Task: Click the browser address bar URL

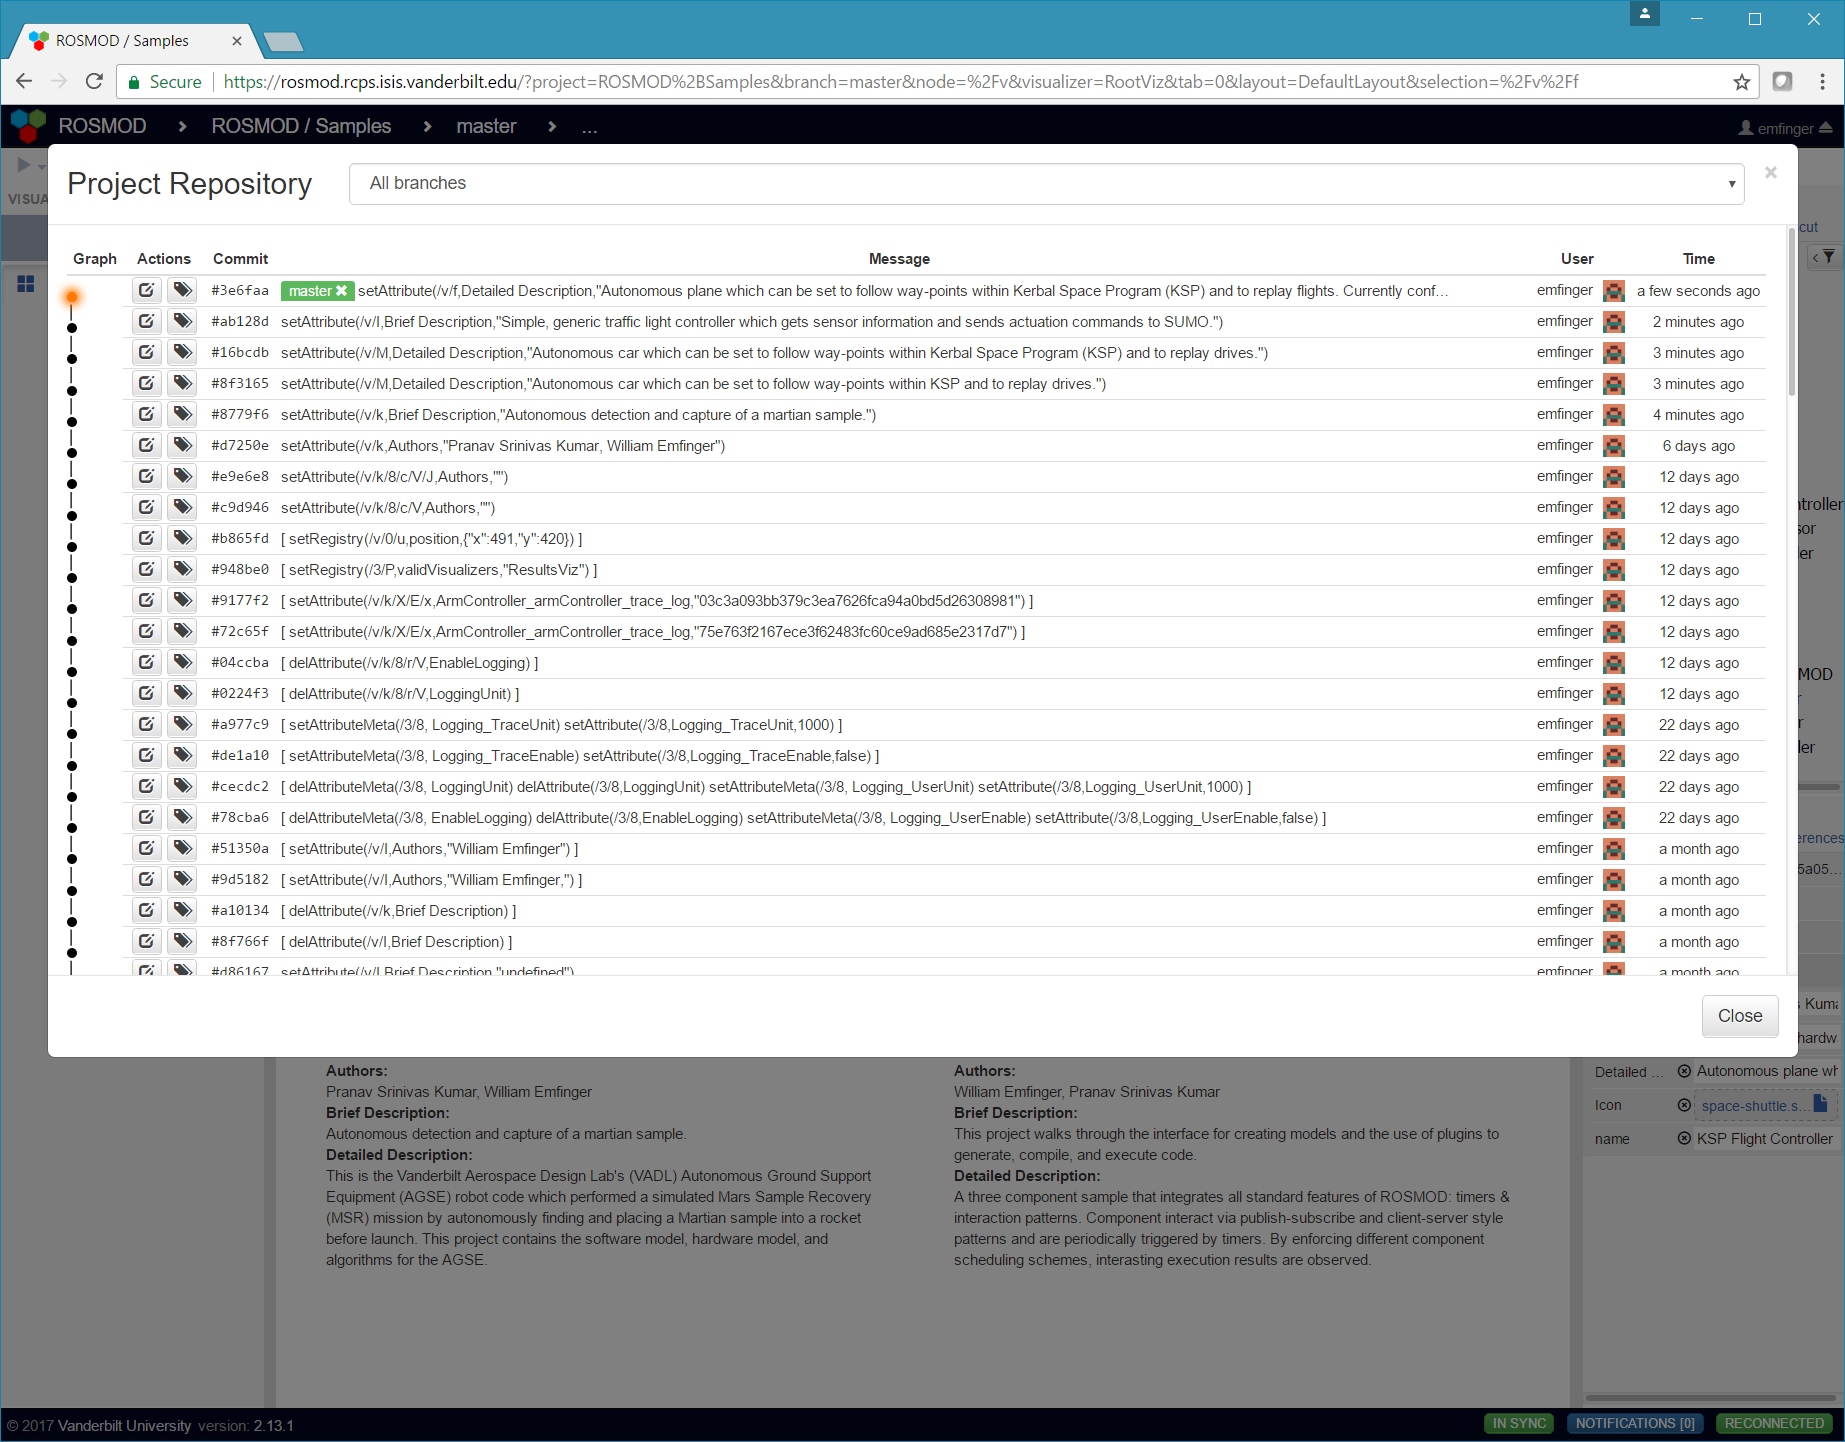Action: (x=900, y=82)
